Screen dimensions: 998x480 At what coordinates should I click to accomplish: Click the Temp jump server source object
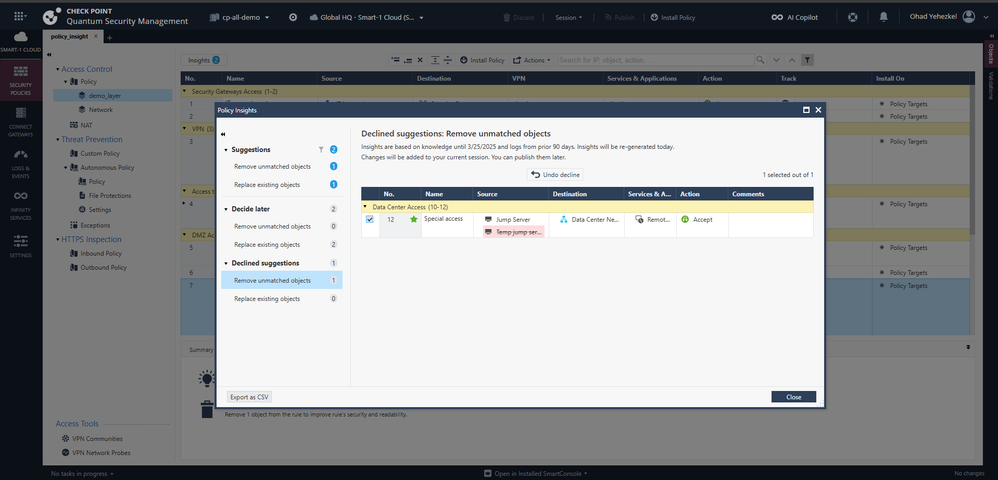point(514,232)
